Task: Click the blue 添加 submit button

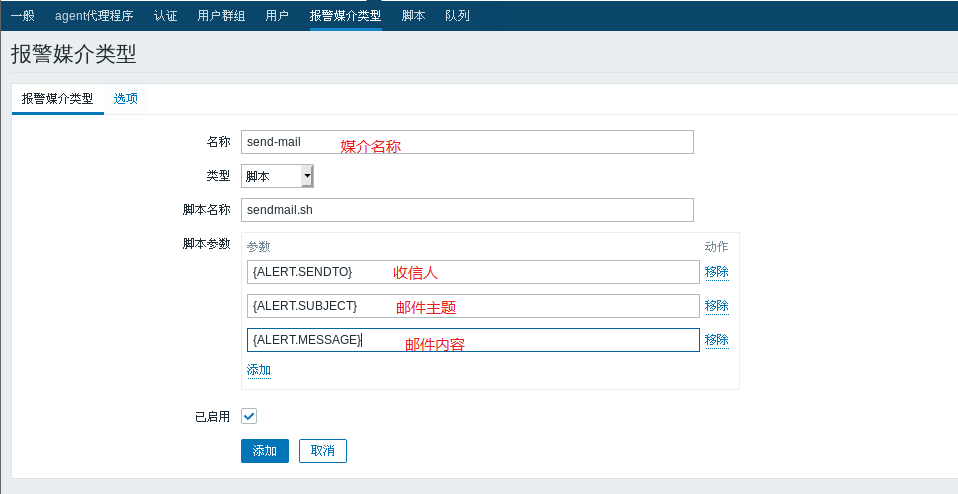Action: click(x=265, y=451)
